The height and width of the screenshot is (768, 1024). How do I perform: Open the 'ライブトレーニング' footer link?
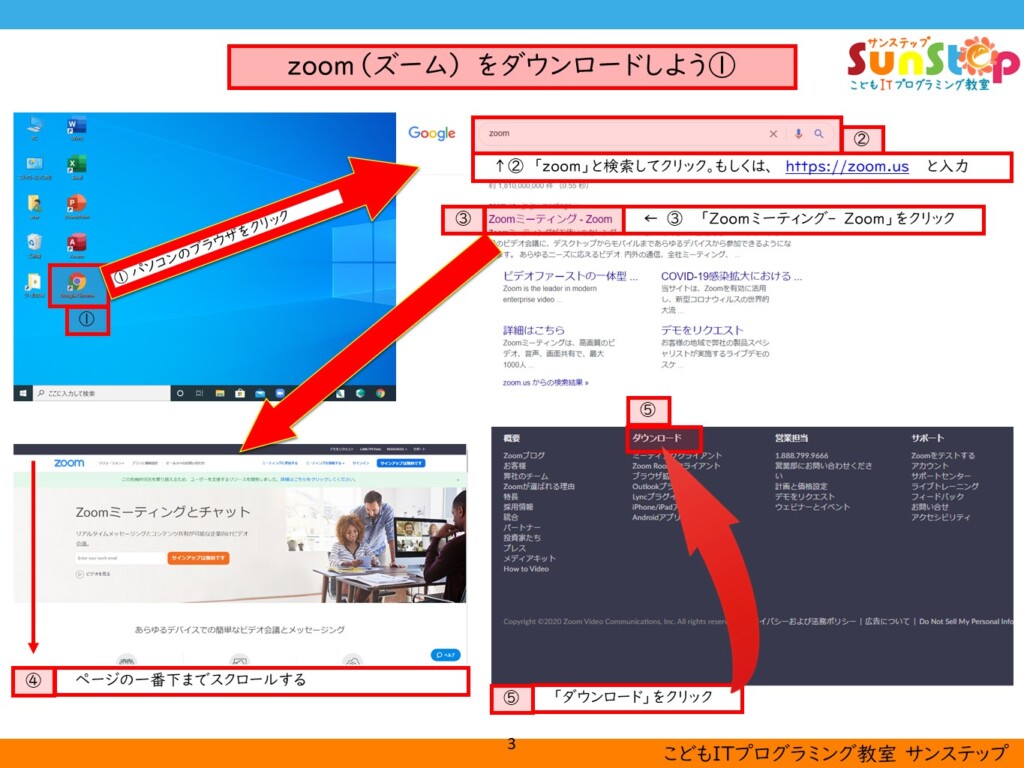tap(945, 487)
